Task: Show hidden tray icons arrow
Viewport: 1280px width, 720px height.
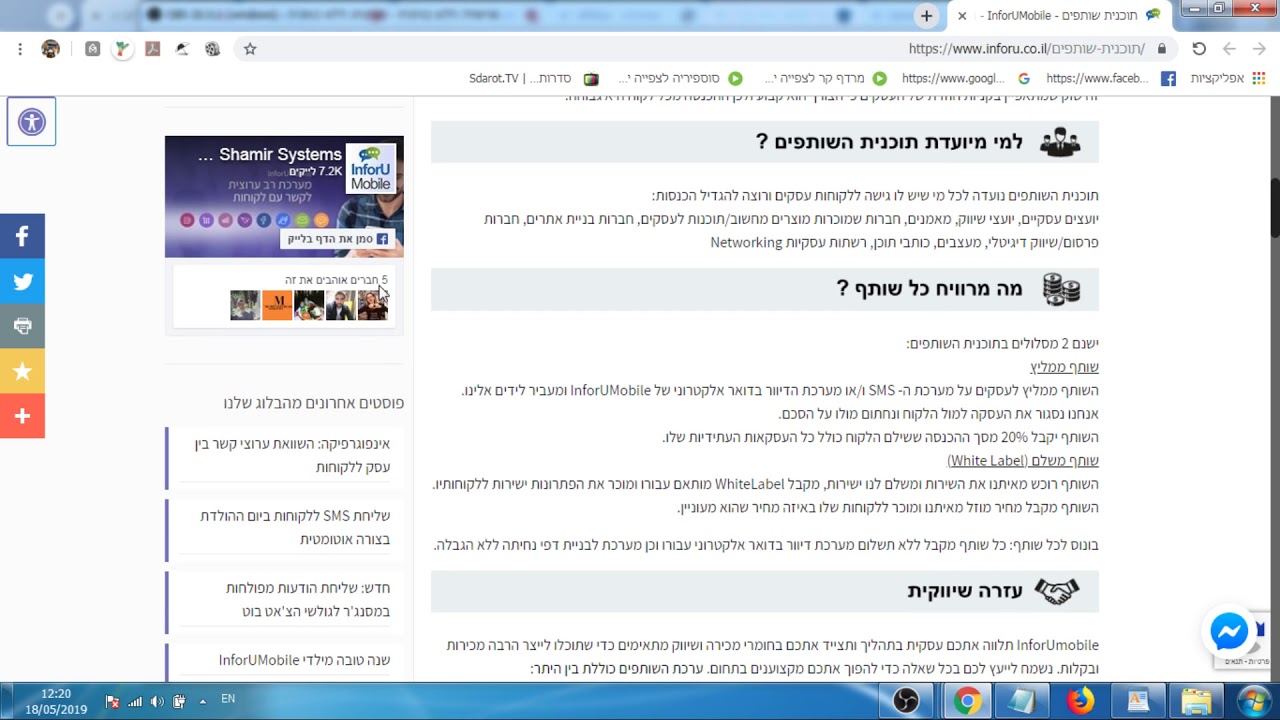Action: click(203, 700)
